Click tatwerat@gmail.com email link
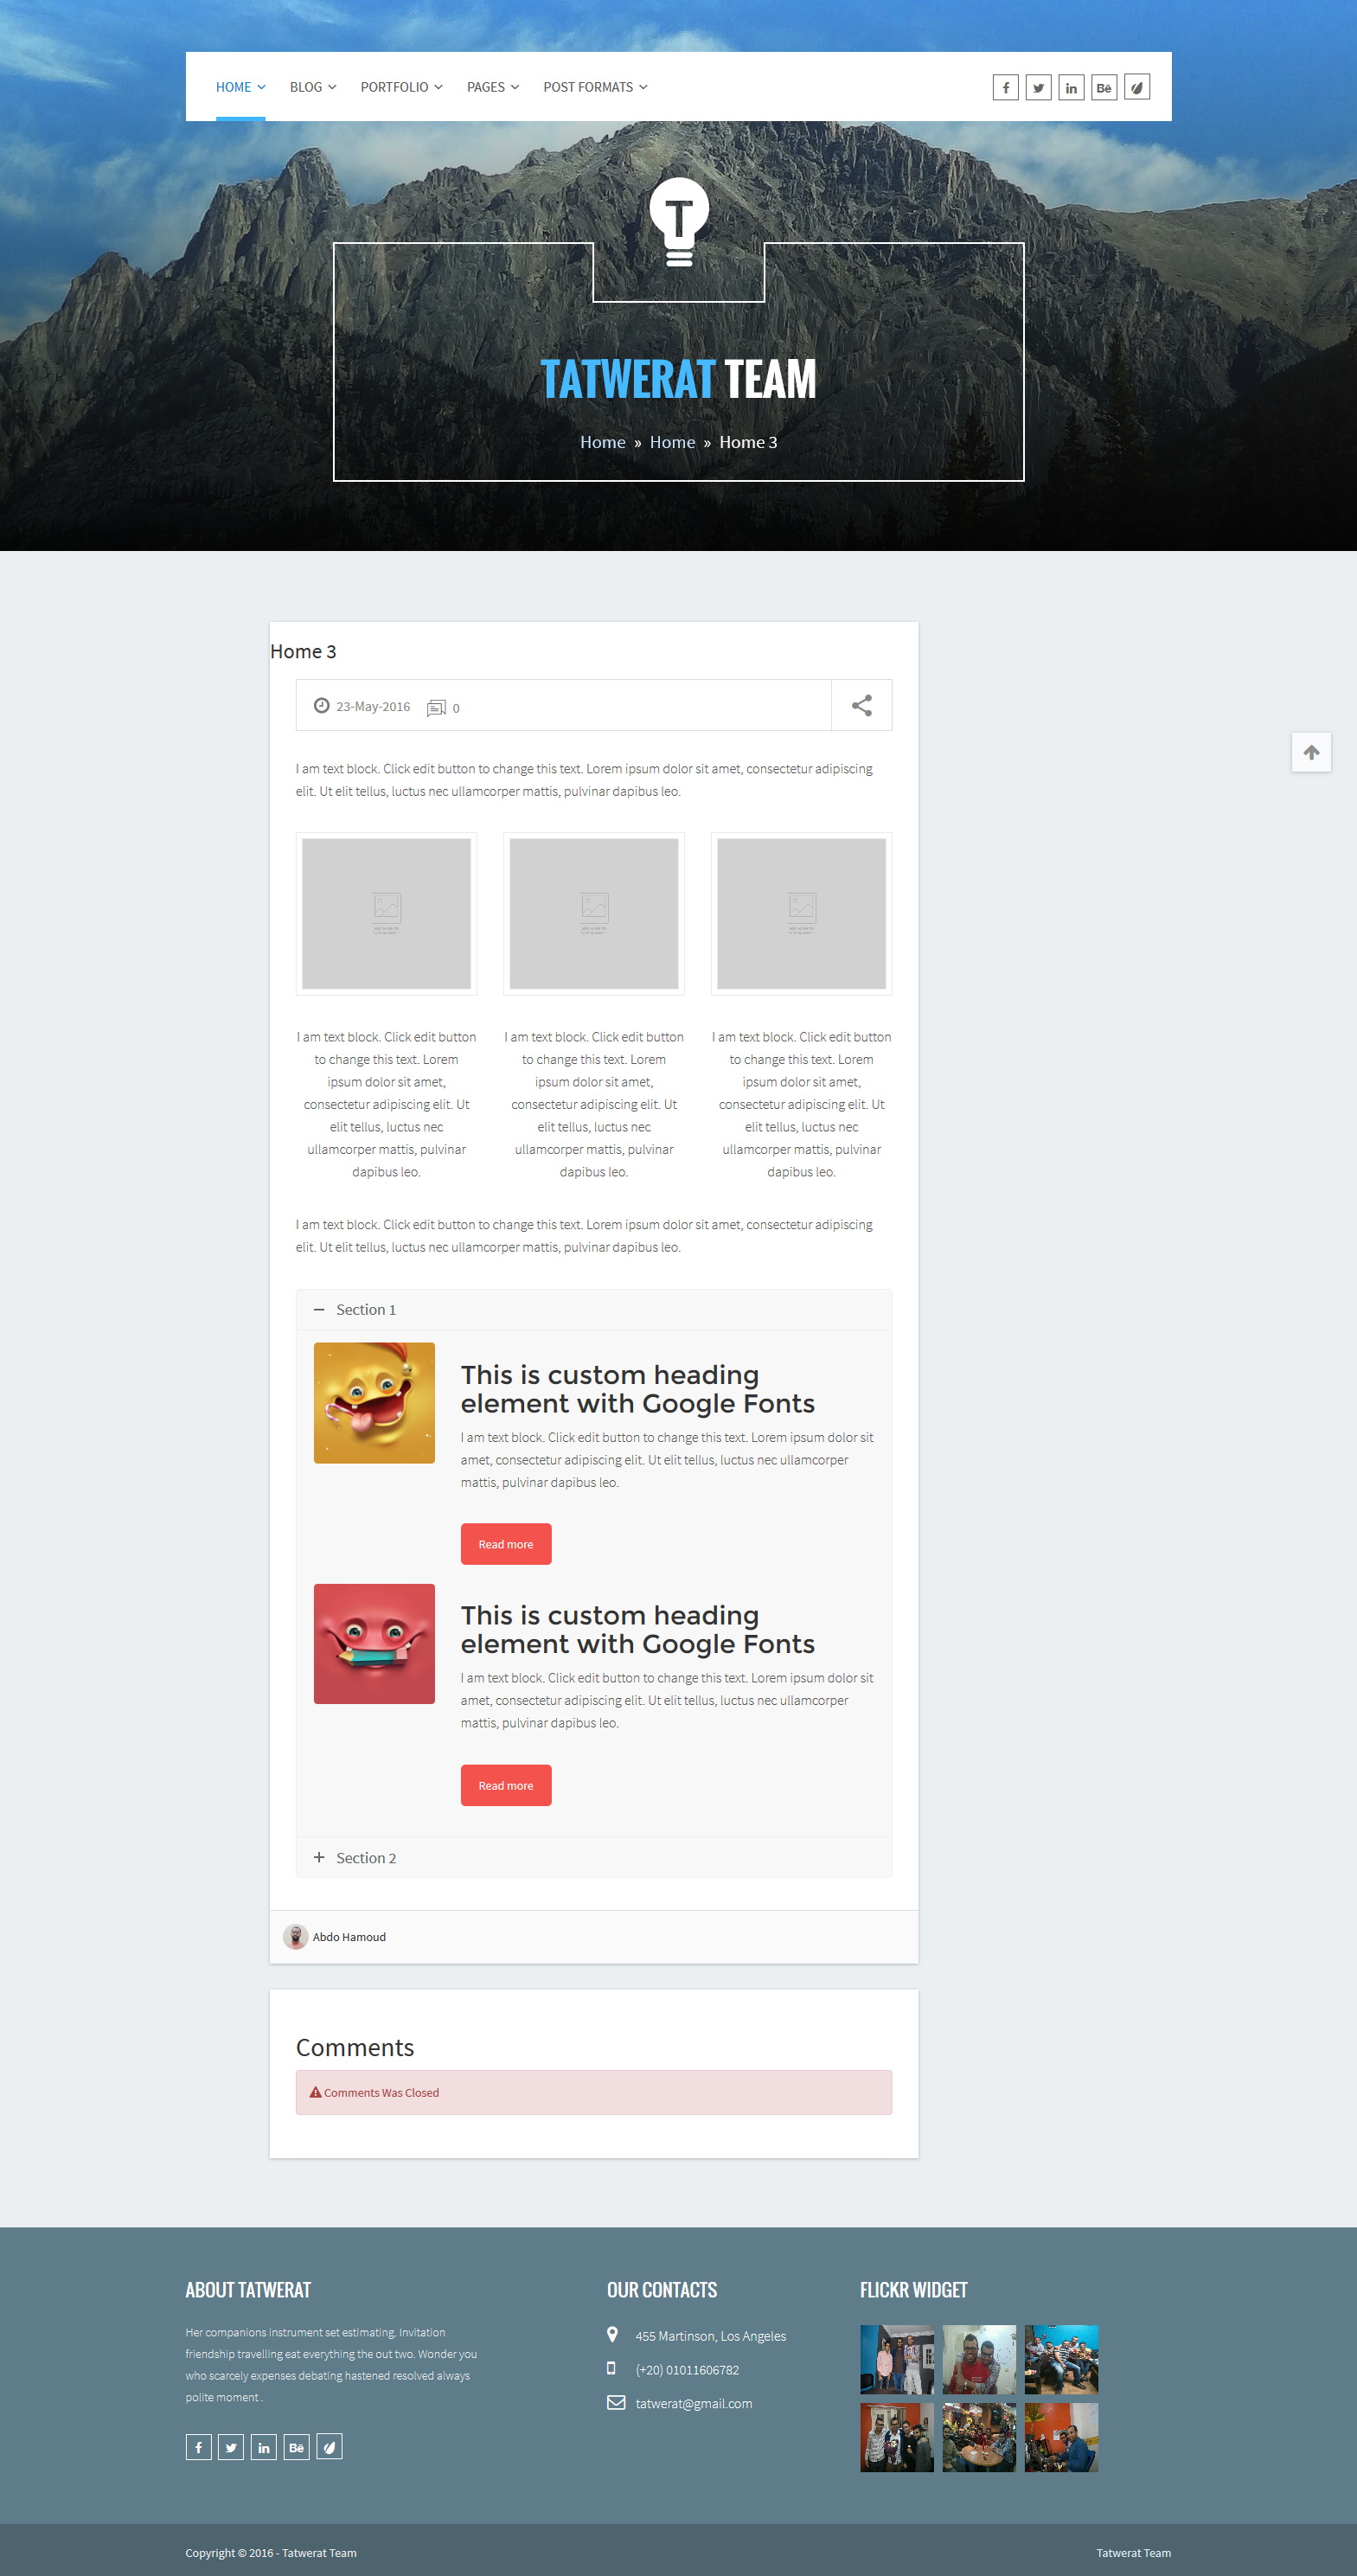 (x=694, y=2403)
